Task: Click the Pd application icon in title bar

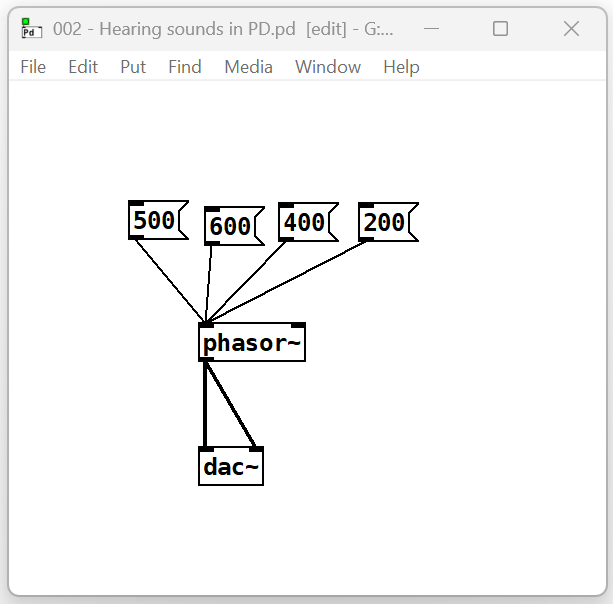Action: 29,29
